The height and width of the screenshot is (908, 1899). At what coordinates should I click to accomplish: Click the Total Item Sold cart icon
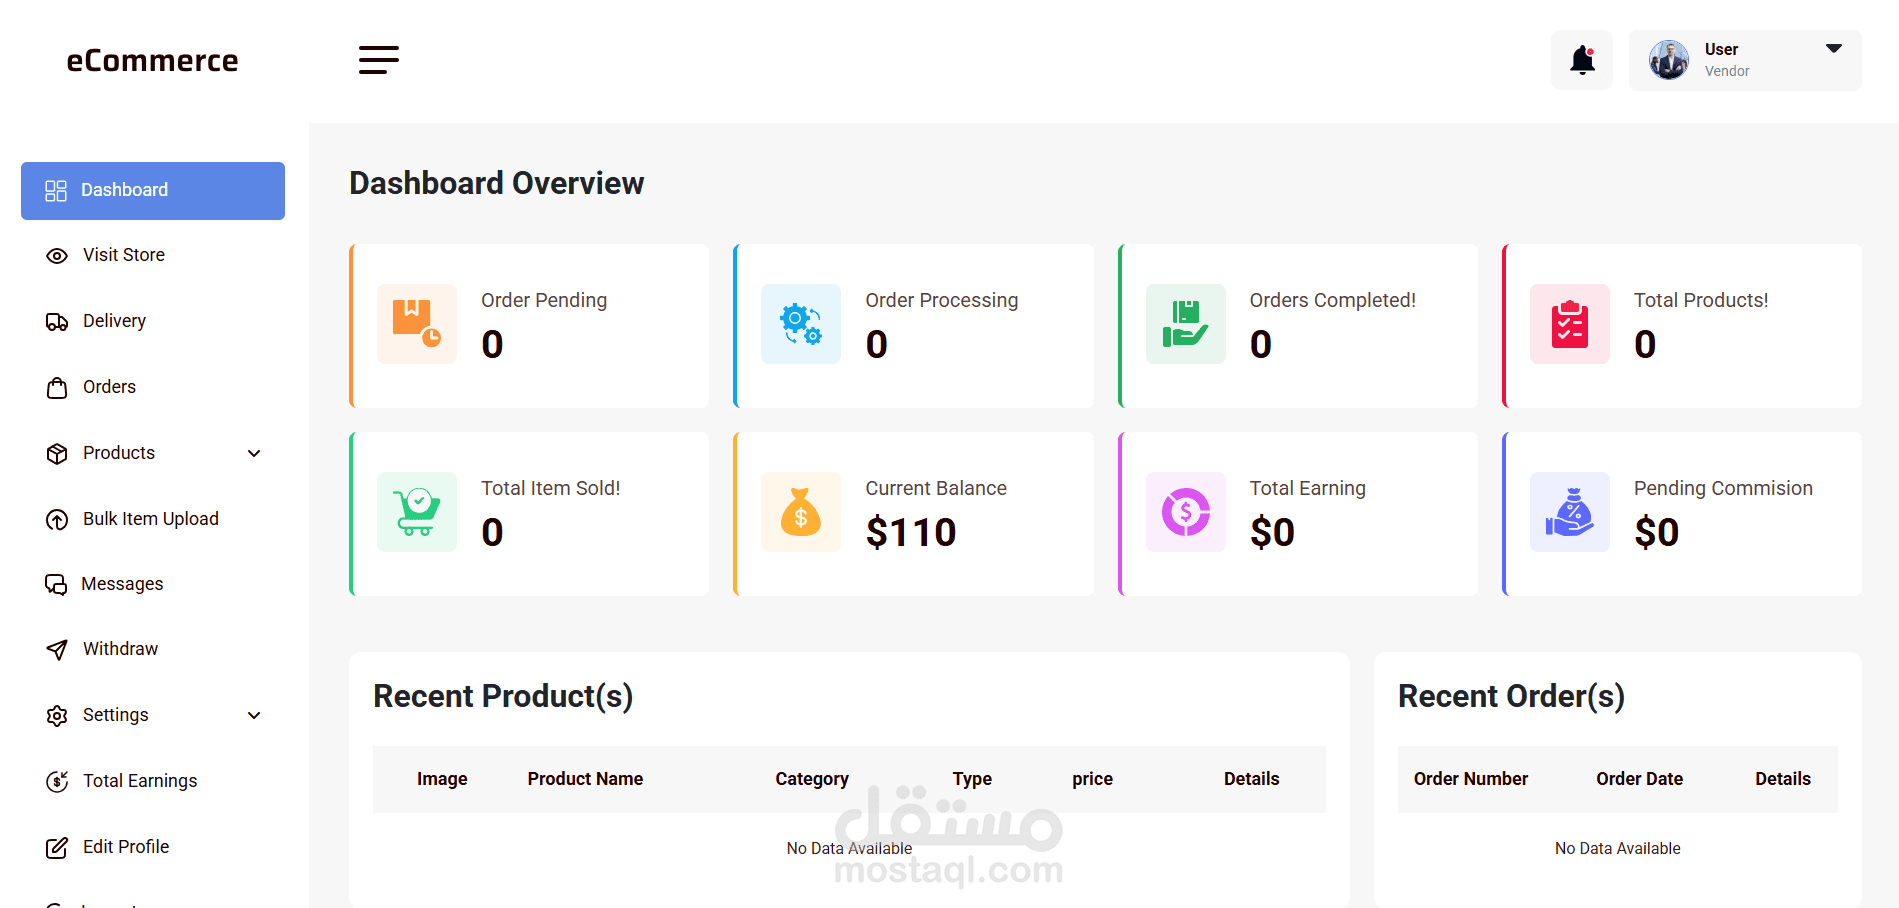coord(417,512)
